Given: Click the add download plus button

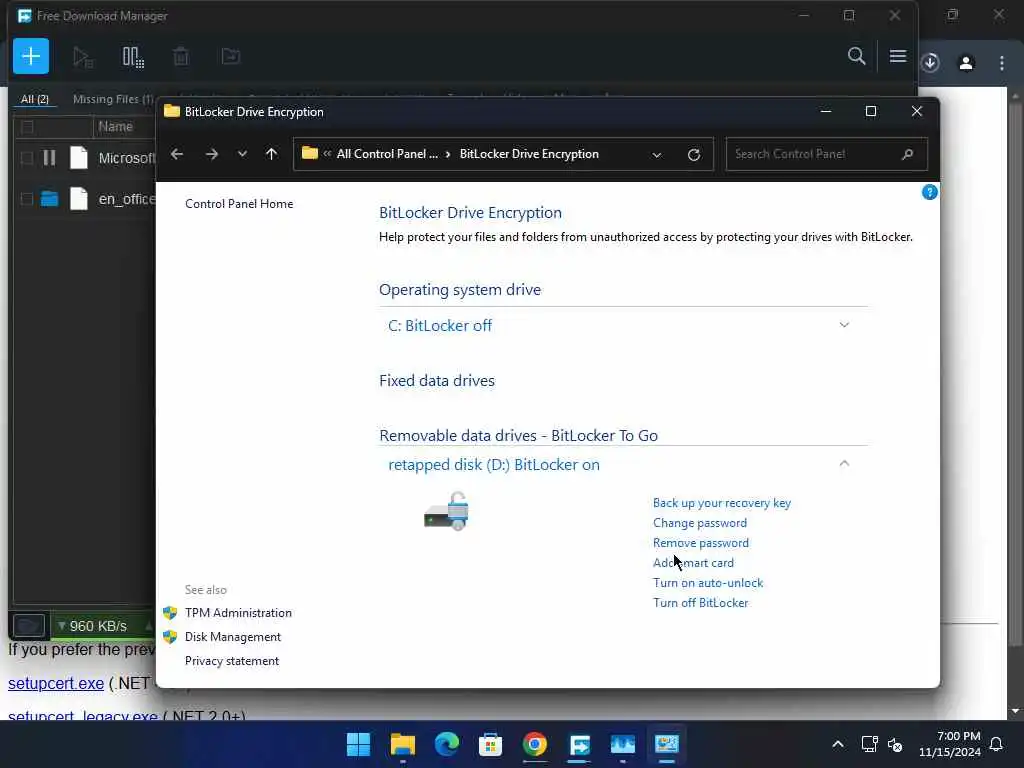Looking at the screenshot, I should point(31,56).
